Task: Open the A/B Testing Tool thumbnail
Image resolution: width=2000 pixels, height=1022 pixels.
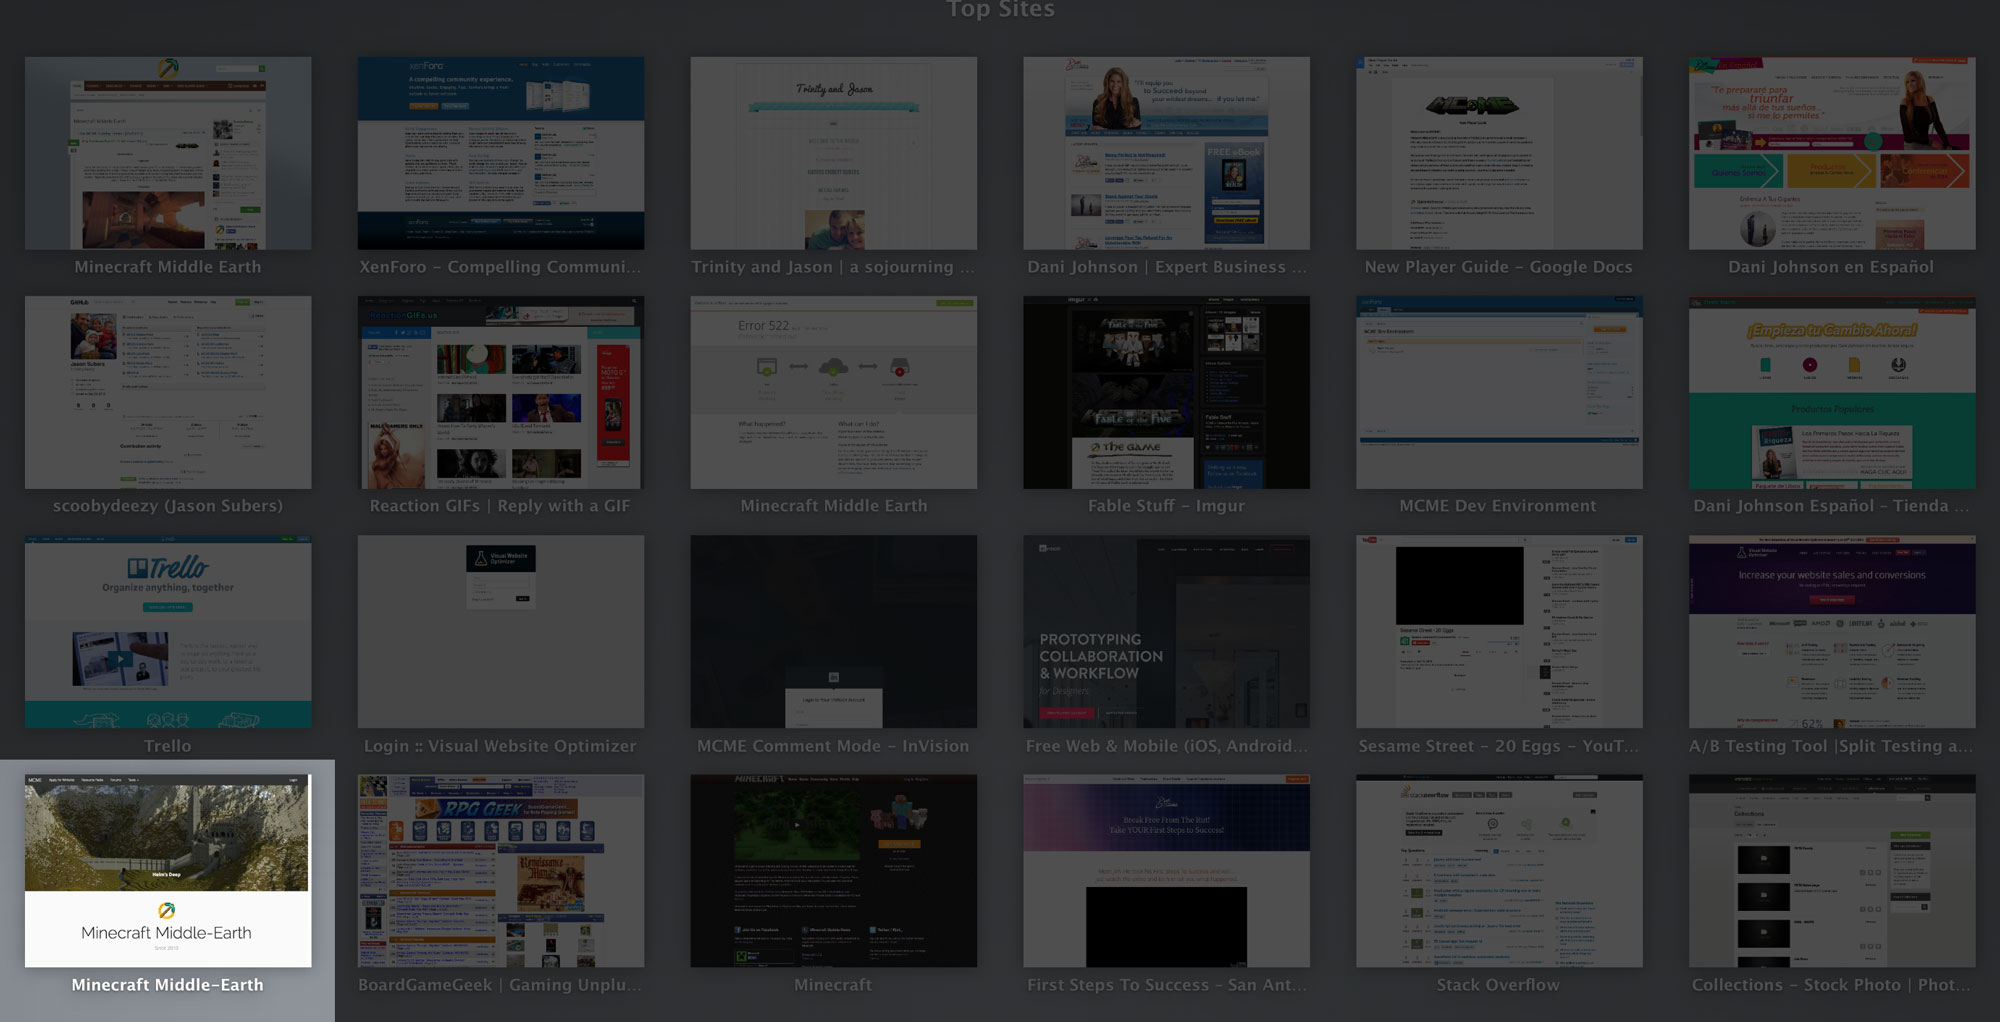Action: pyautogui.click(x=1833, y=632)
